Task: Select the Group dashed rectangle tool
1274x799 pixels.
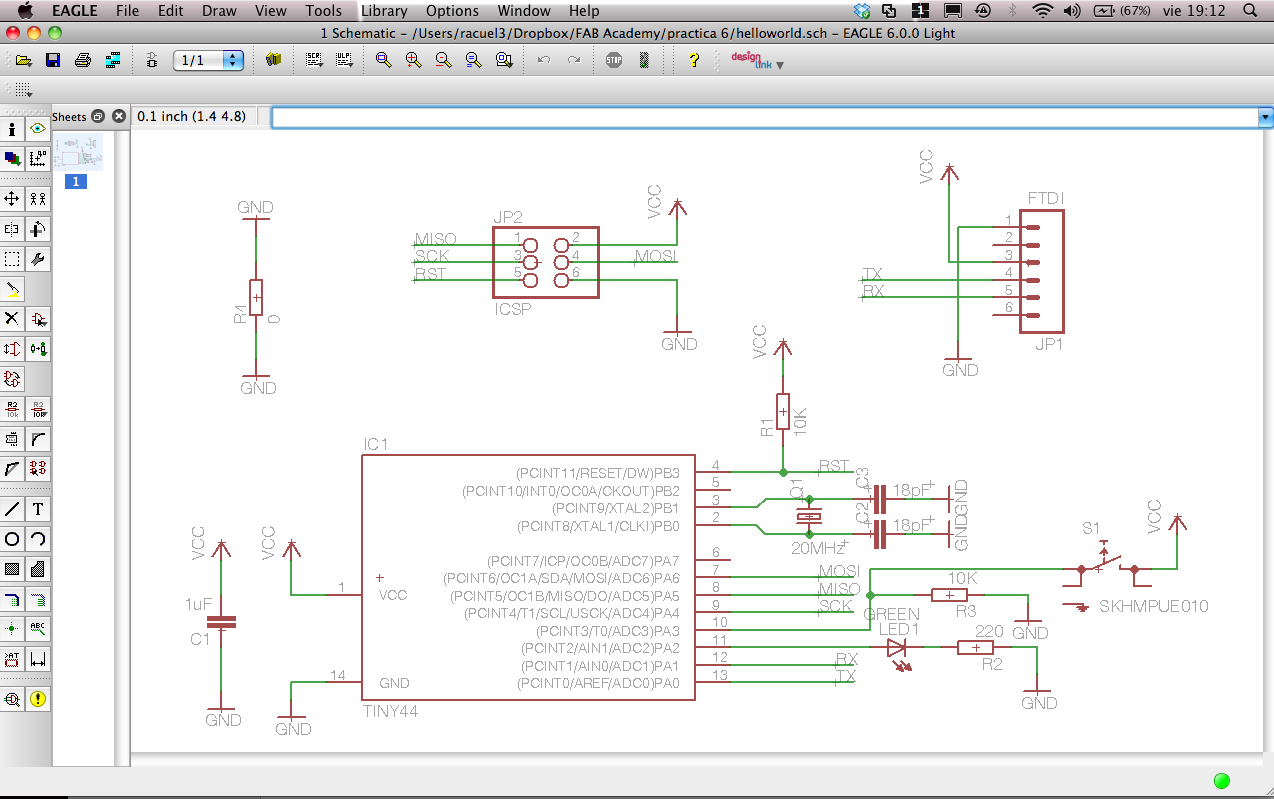Action: [12, 259]
